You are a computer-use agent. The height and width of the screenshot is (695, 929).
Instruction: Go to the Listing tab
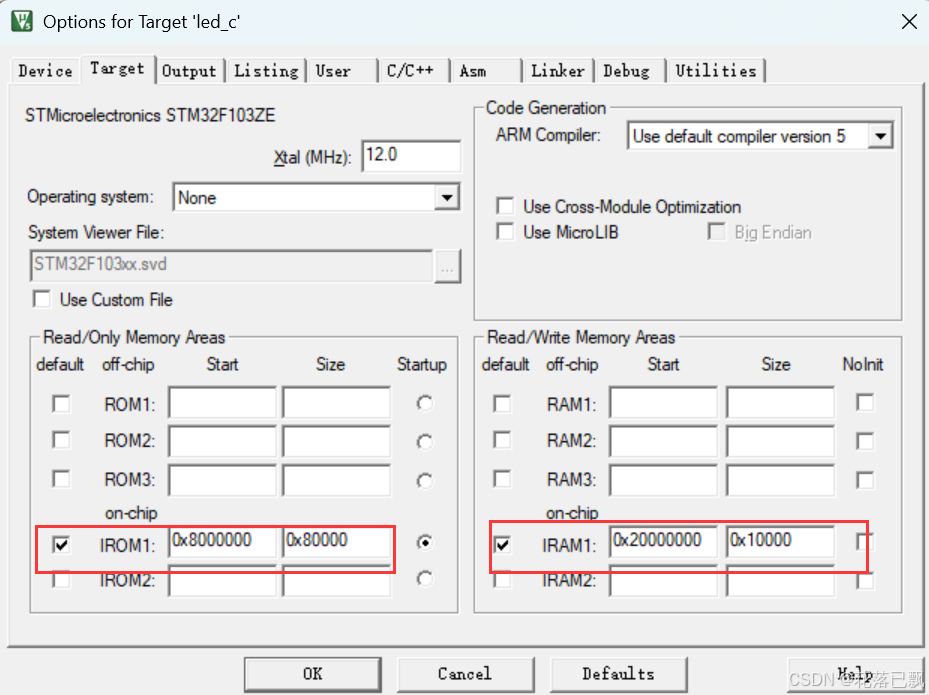coord(266,71)
